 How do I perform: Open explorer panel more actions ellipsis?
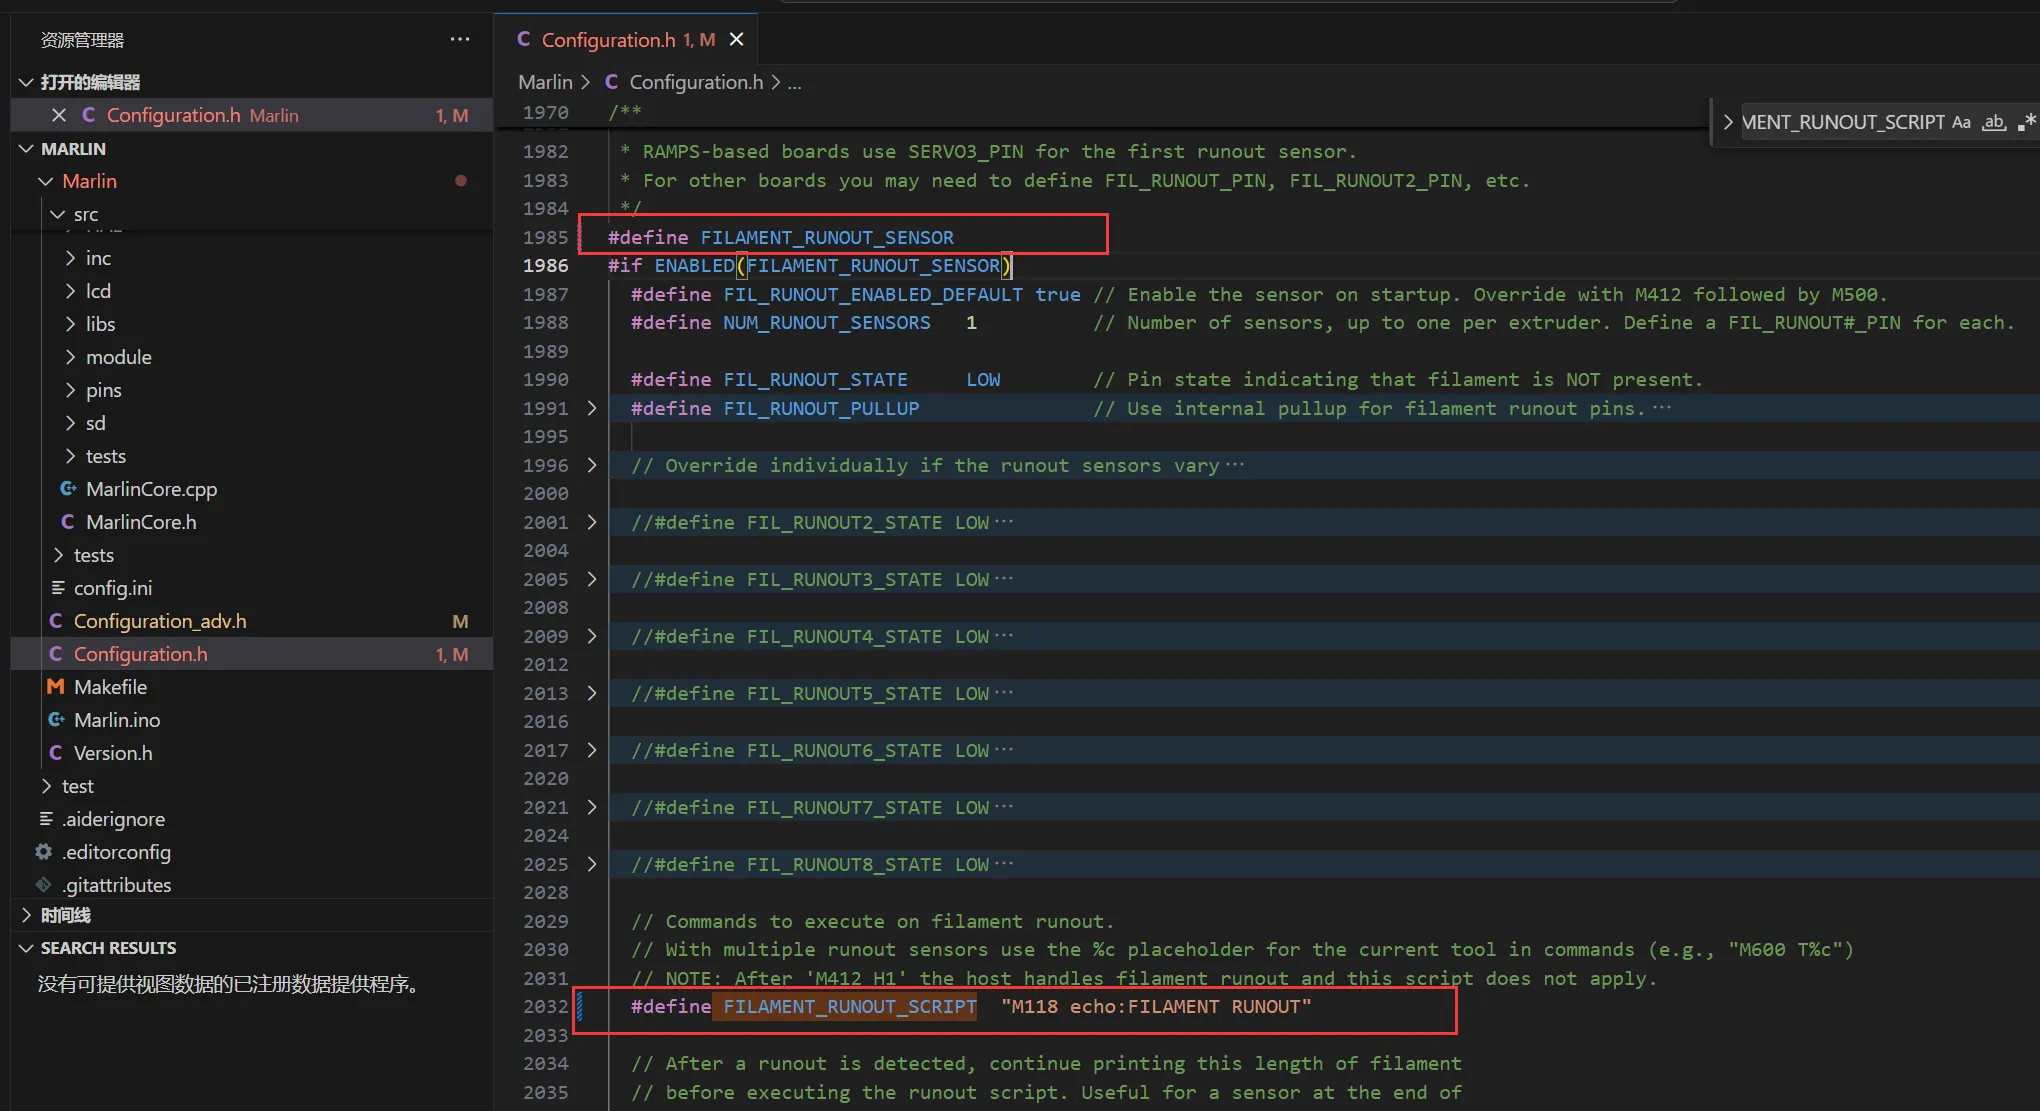[x=460, y=39]
